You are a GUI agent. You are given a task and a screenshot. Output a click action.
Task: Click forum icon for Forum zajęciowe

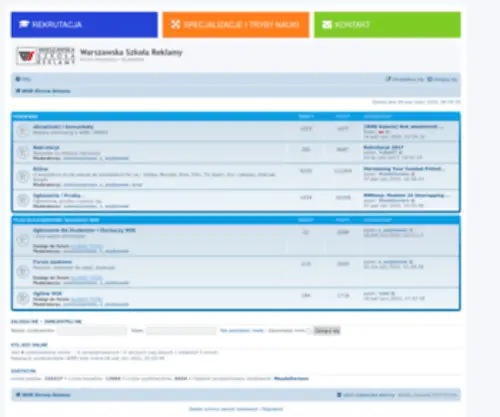(x=23, y=272)
